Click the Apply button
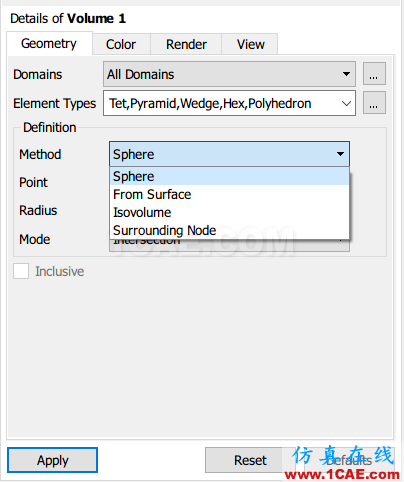The width and height of the screenshot is (404, 482). pos(52,460)
